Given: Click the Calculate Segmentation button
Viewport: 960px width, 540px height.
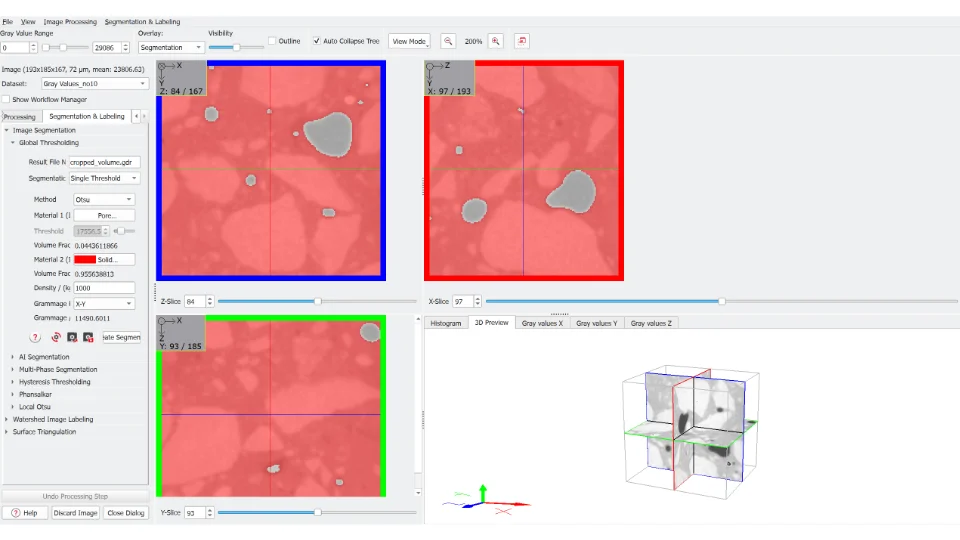Looking at the screenshot, I should (122, 337).
